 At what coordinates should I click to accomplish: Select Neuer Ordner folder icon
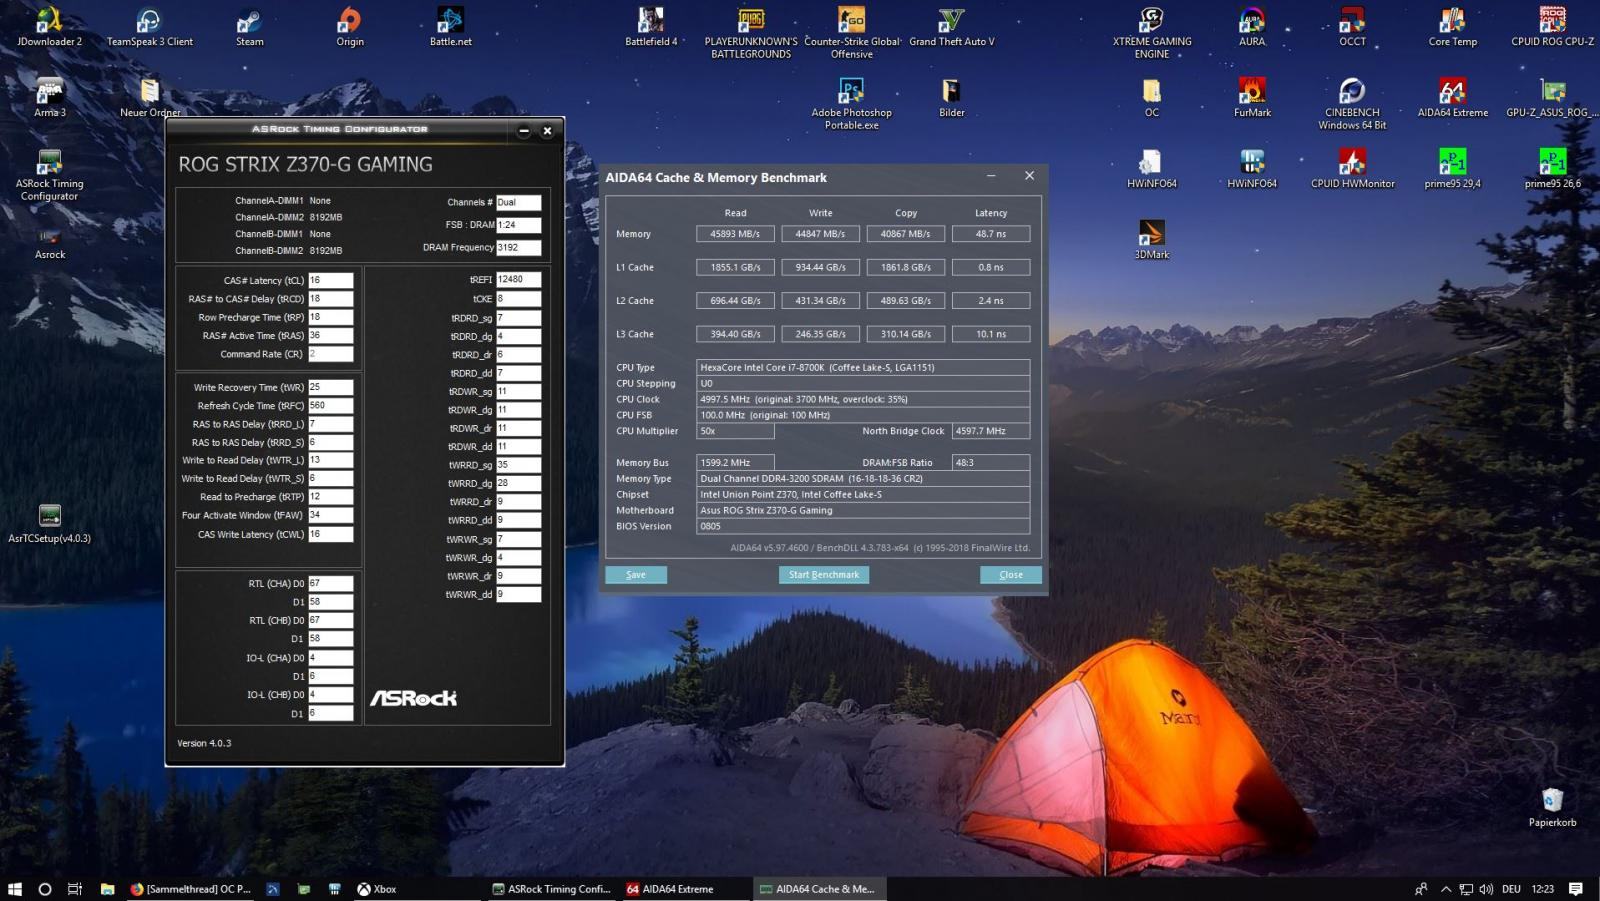click(x=149, y=98)
